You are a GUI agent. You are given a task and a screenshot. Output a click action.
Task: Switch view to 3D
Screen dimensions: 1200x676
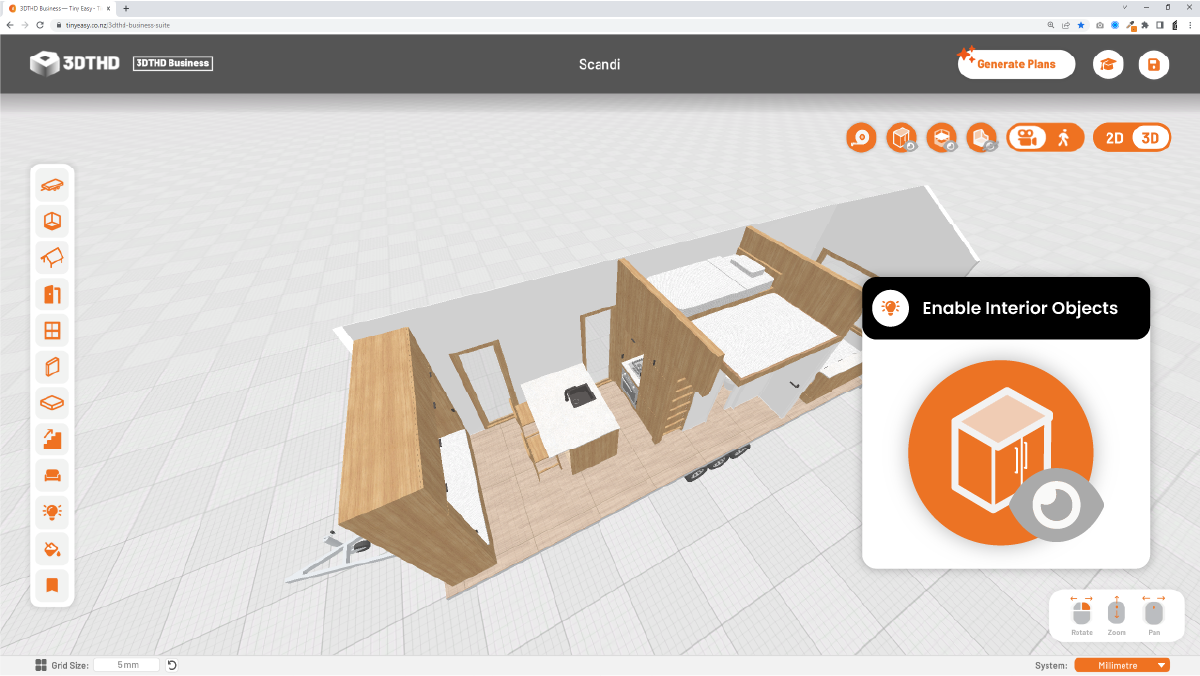point(1150,138)
